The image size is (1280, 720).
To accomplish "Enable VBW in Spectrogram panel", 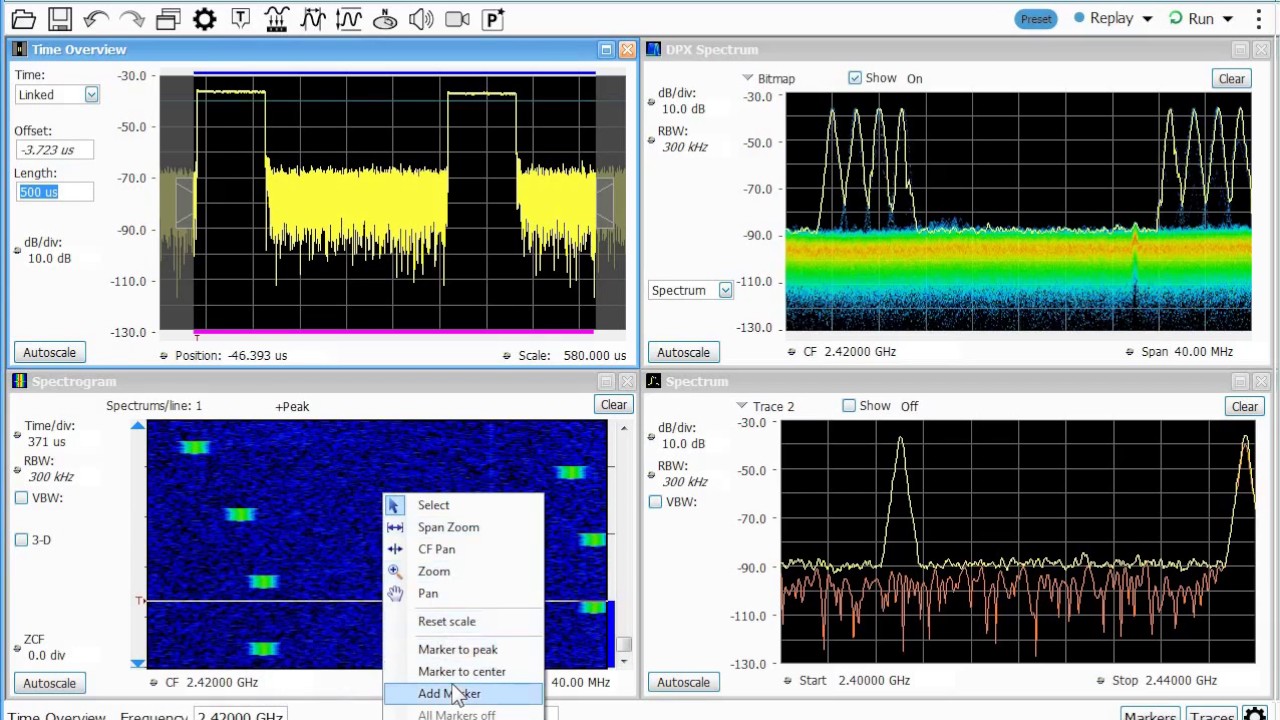I will coord(21,498).
